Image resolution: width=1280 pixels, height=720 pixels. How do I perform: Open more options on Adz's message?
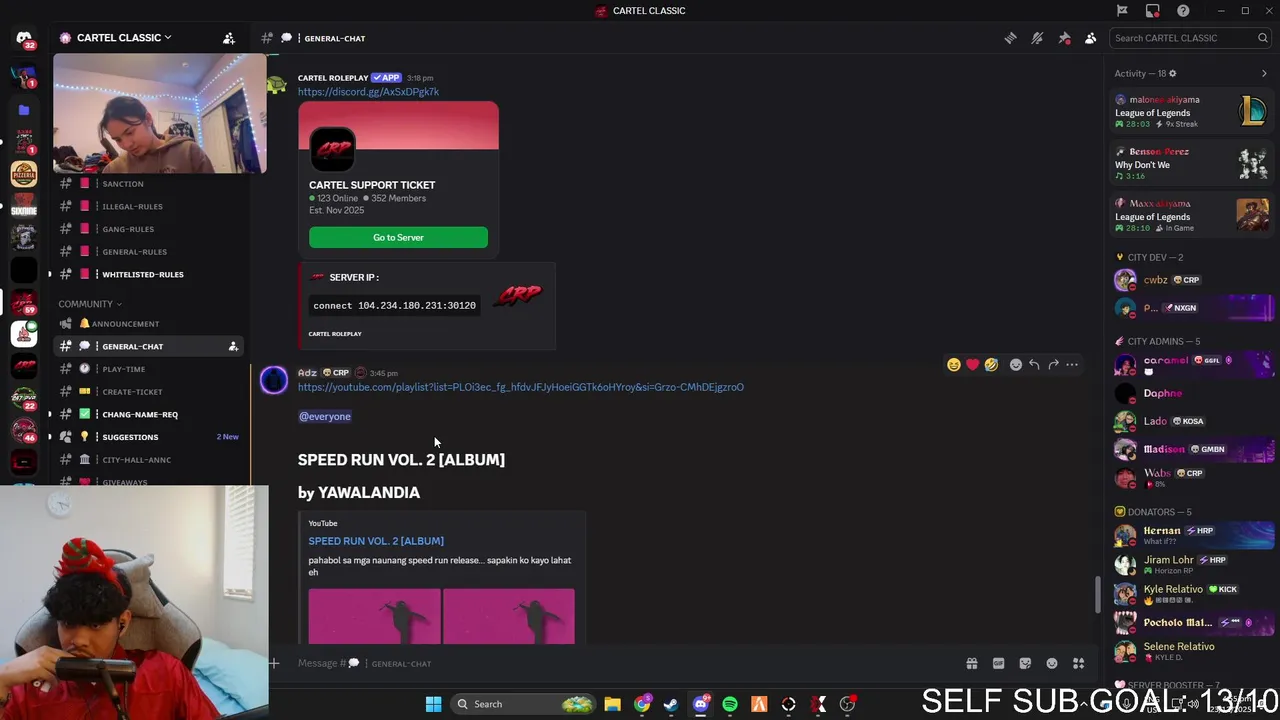click(x=1072, y=365)
